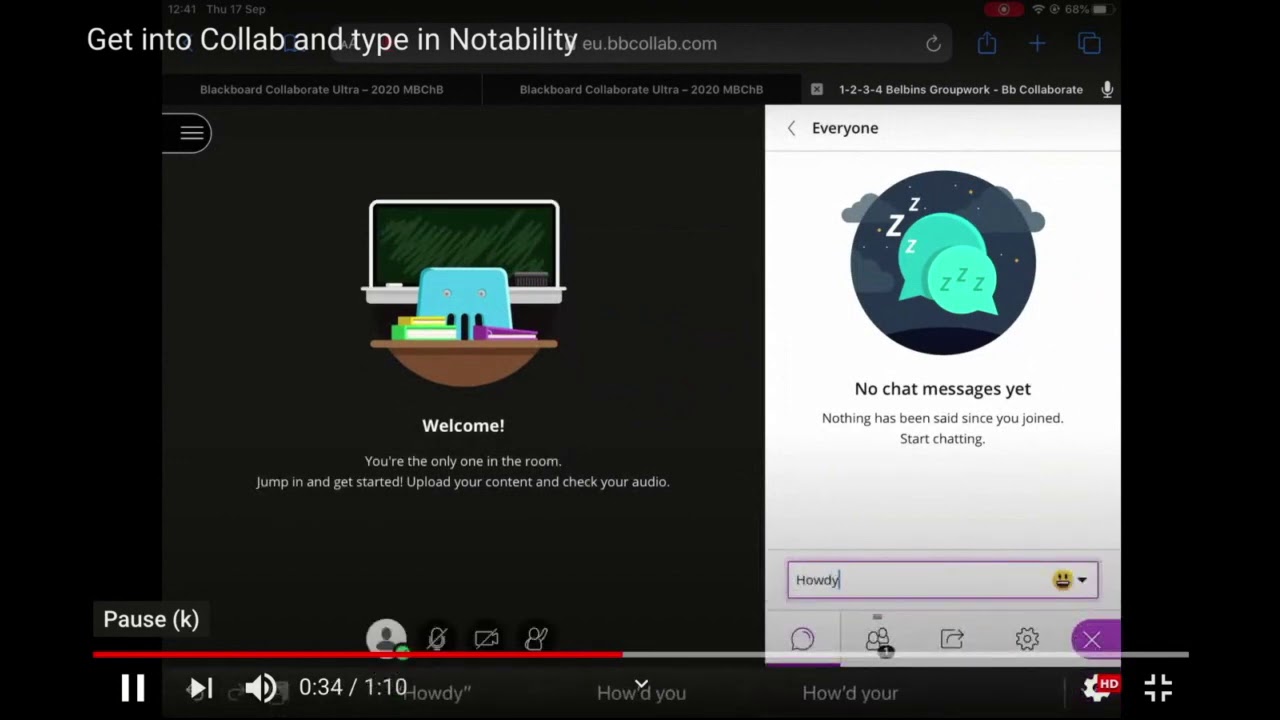
Task: Open My Status profile avatar
Action: (x=386, y=638)
